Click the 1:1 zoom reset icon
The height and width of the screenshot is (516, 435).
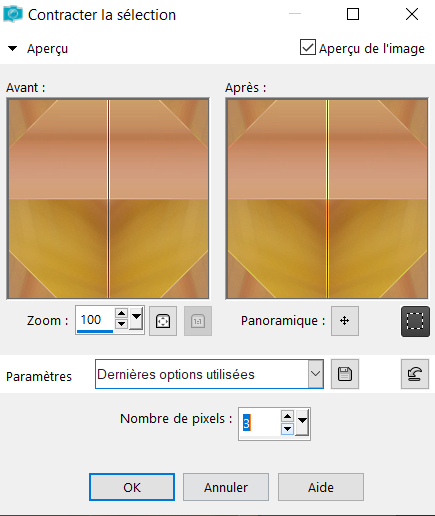(x=198, y=321)
